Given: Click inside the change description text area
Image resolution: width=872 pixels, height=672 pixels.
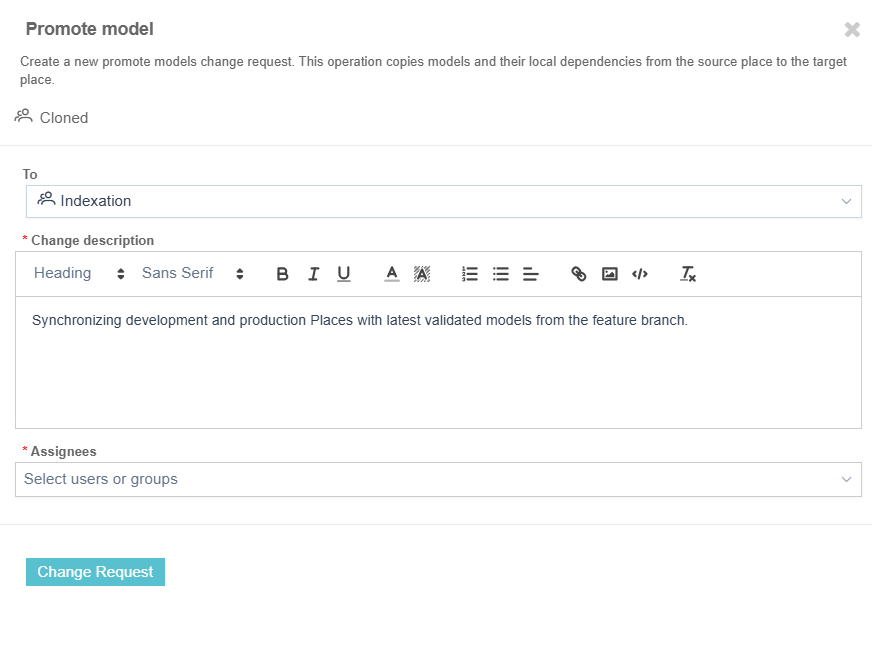Looking at the screenshot, I should pyautogui.click(x=438, y=370).
